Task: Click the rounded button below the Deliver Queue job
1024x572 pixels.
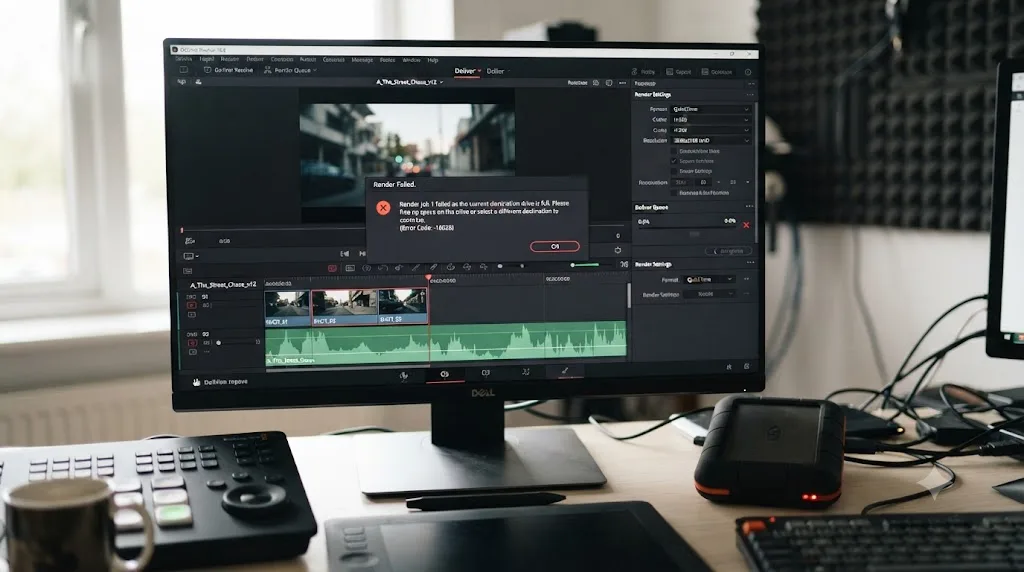Action: point(728,251)
